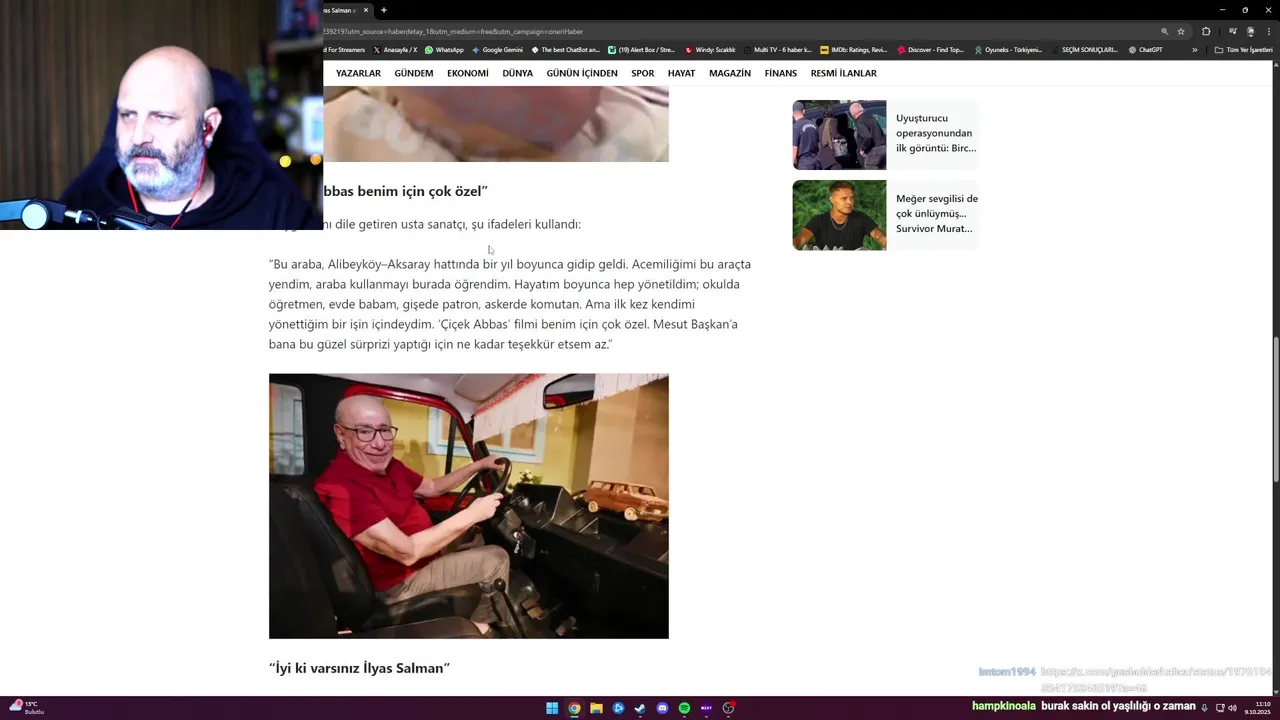The height and width of the screenshot is (720, 1280).
Task: Open RESMİ İLANLAR menu item
Action: (x=844, y=73)
